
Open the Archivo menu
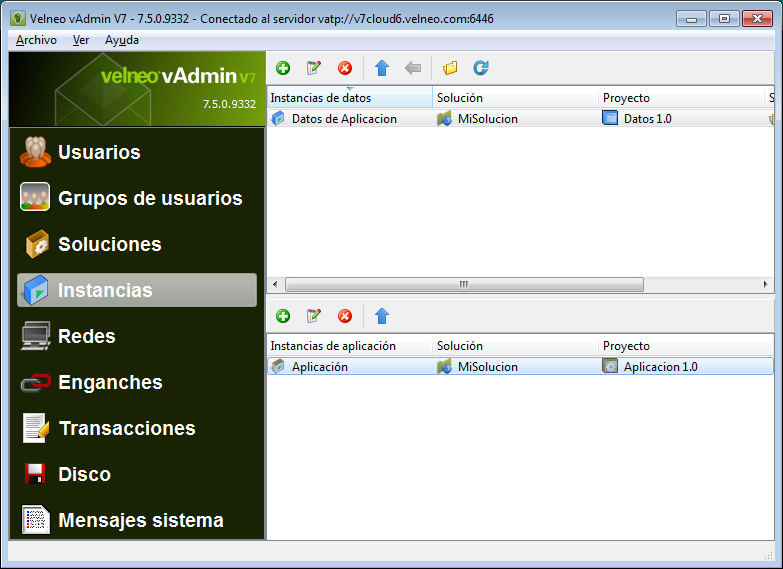pyautogui.click(x=36, y=40)
